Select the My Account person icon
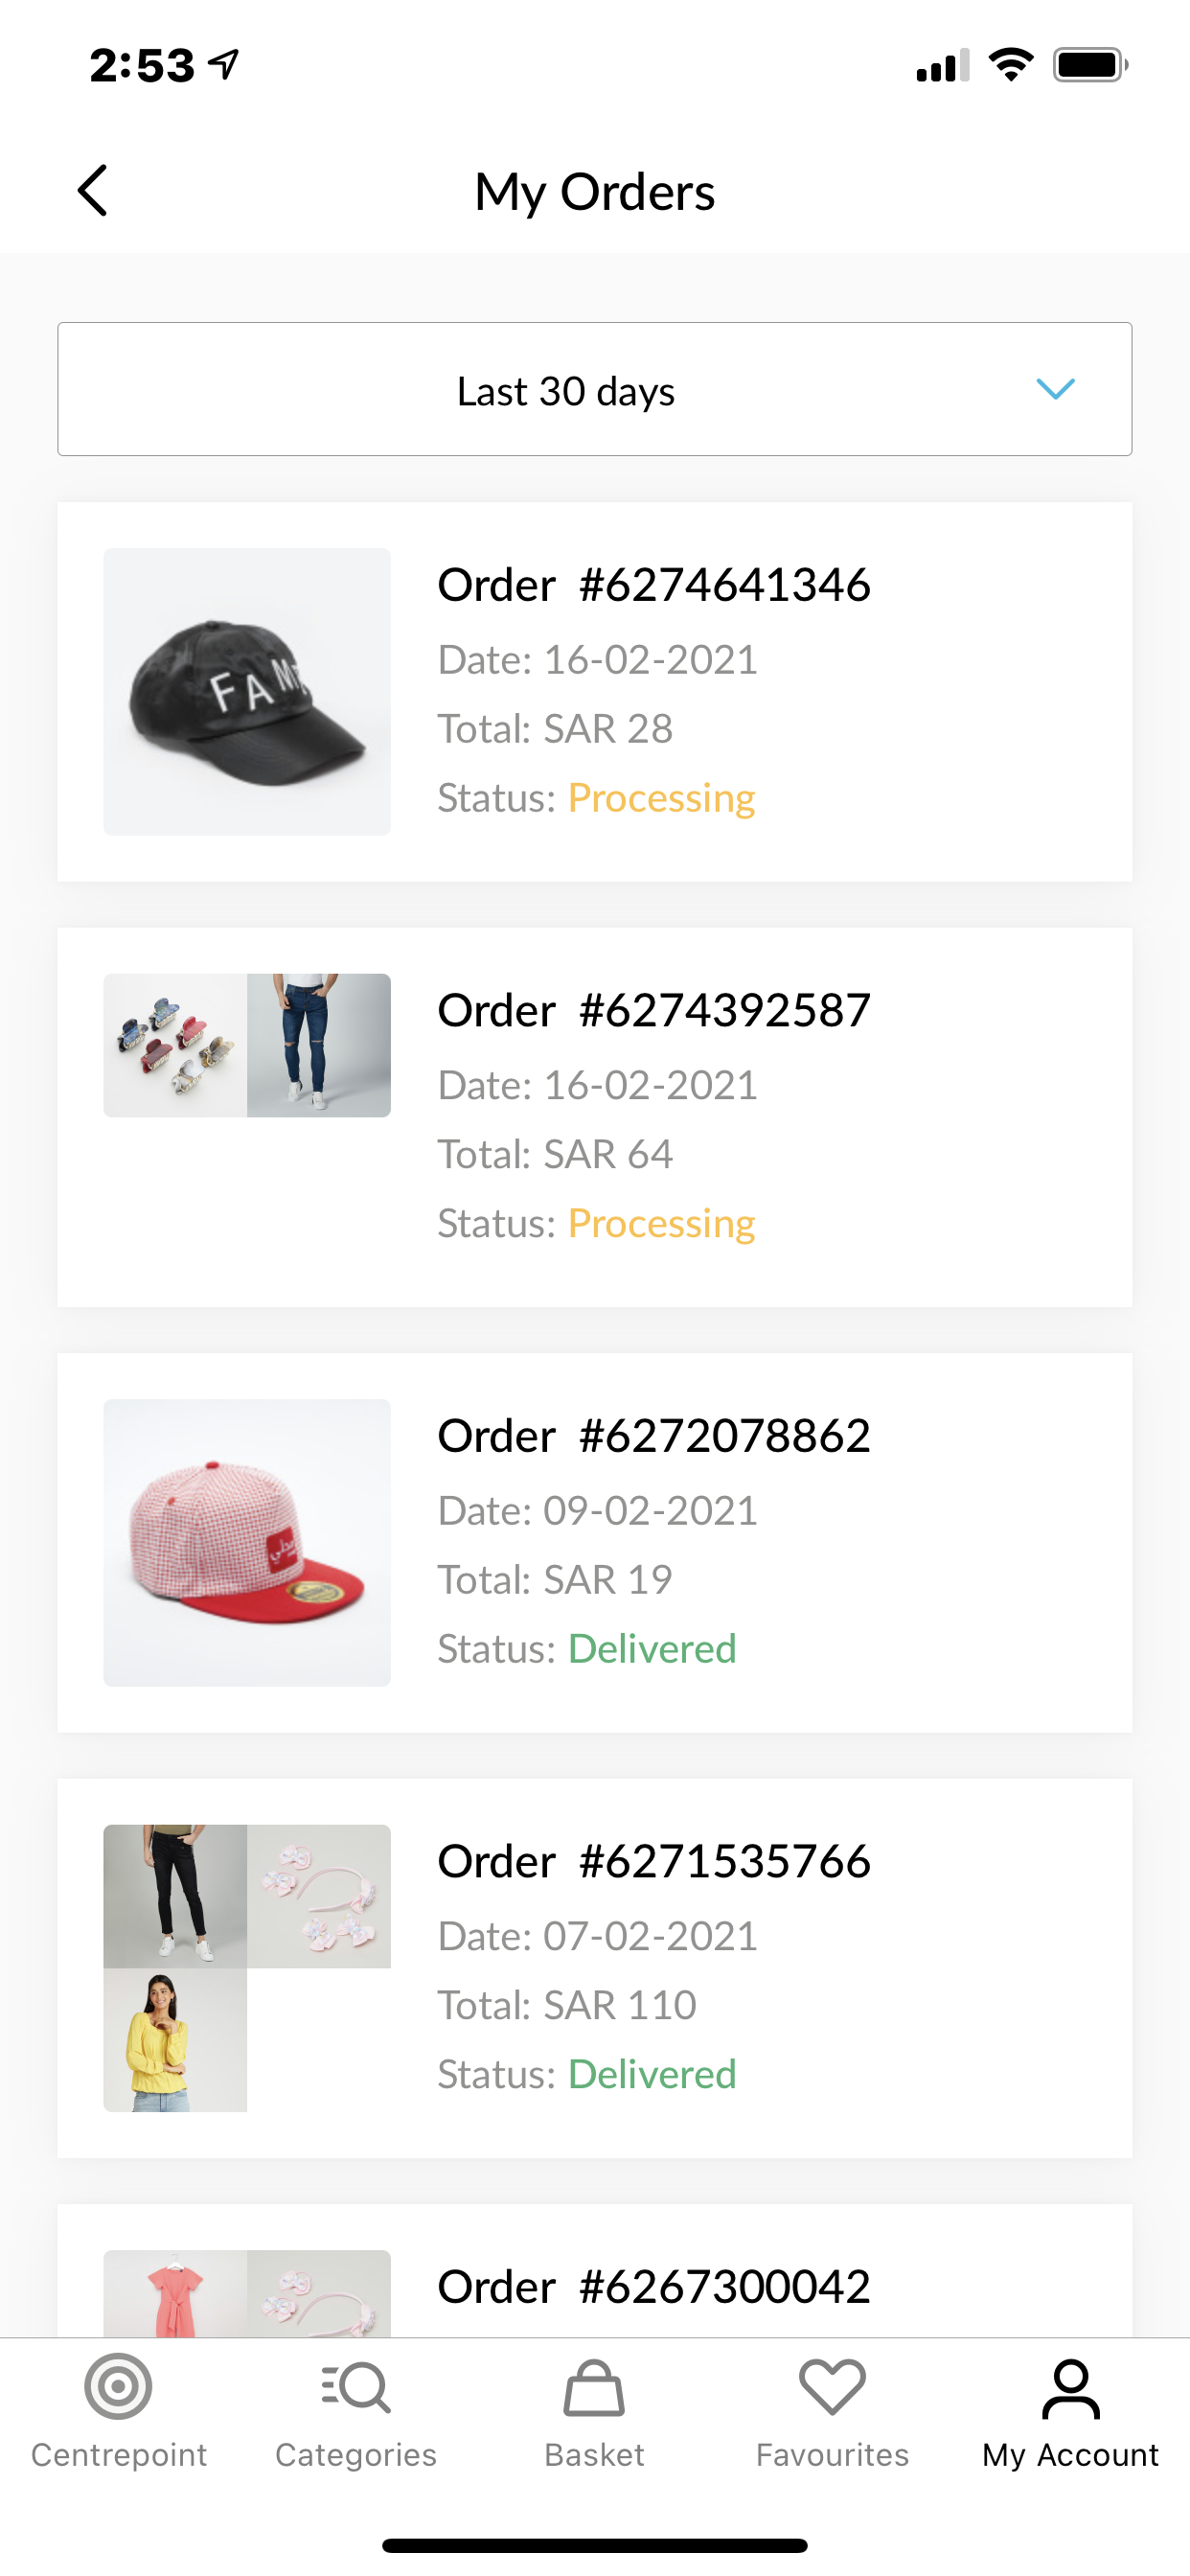This screenshot has height=2576, width=1190. click(x=1070, y=2388)
